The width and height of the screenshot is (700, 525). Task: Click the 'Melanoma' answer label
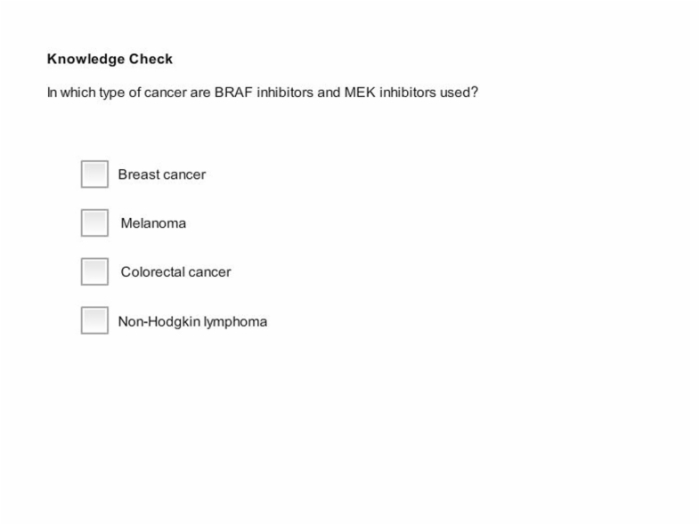pyautogui.click(x=153, y=223)
